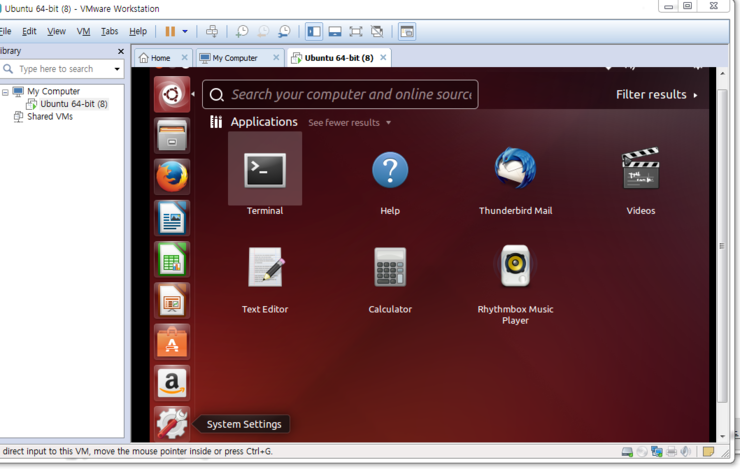Image resolution: width=740 pixels, height=469 pixels.
Task: Open LibreOffice Impress from launcher
Action: pyautogui.click(x=172, y=300)
